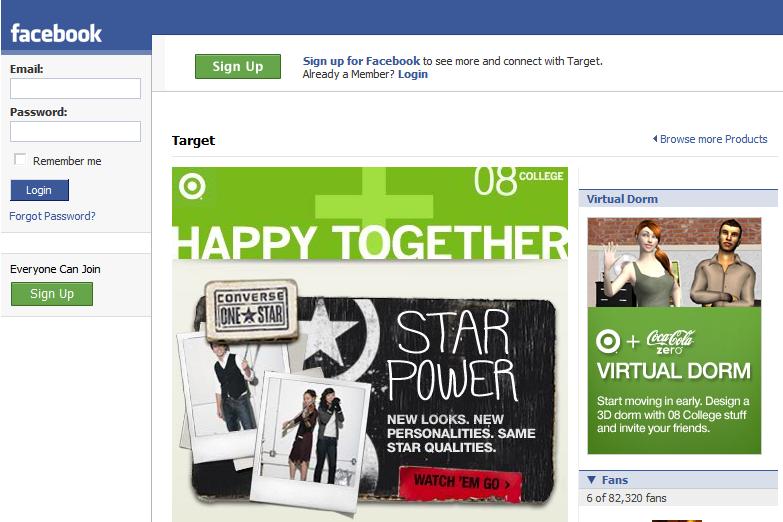The width and height of the screenshot is (783, 522).
Task: Click the green plus graphic in banner
Action: (374, 202)
